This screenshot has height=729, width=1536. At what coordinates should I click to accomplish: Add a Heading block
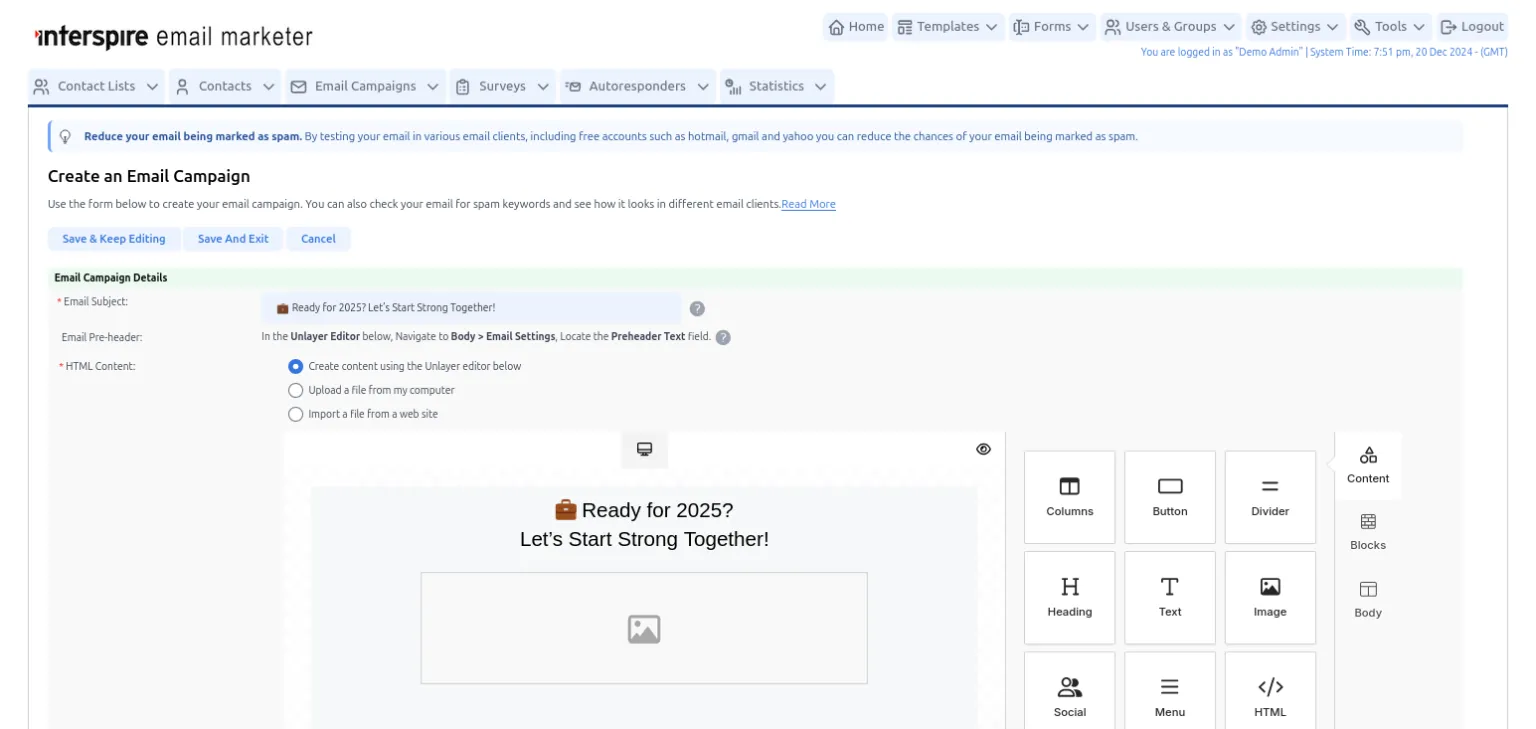pos(1069,597)
